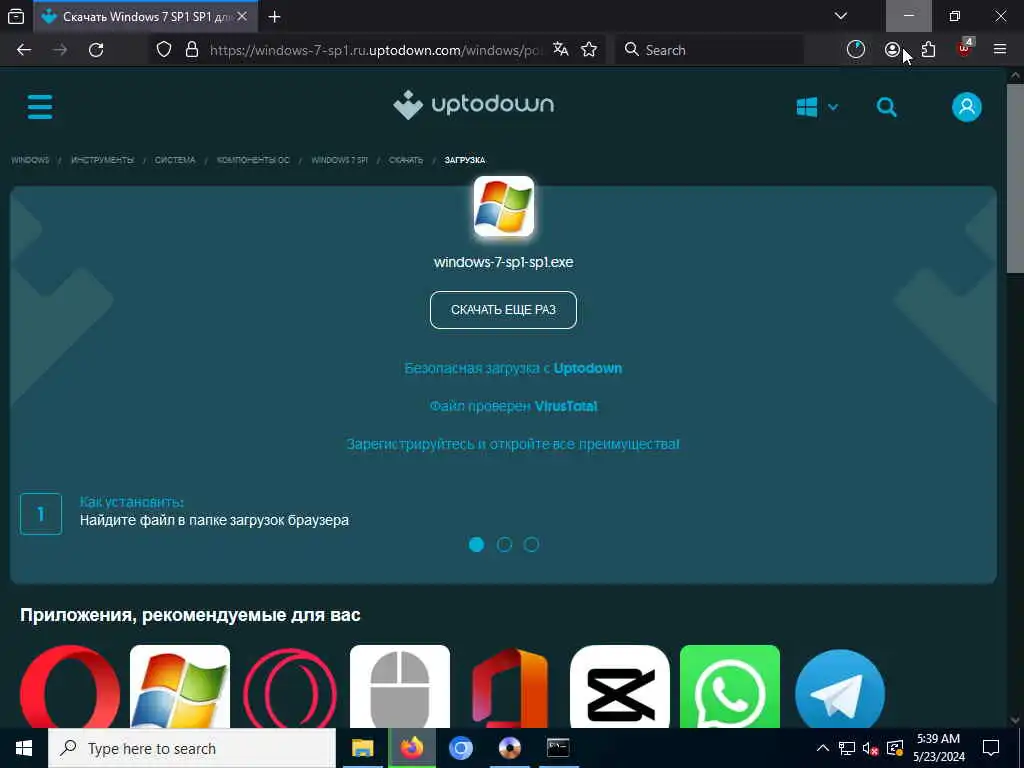
Task: Open the downloads progress icon in toolbar
Action: click(x=856, y=50)
